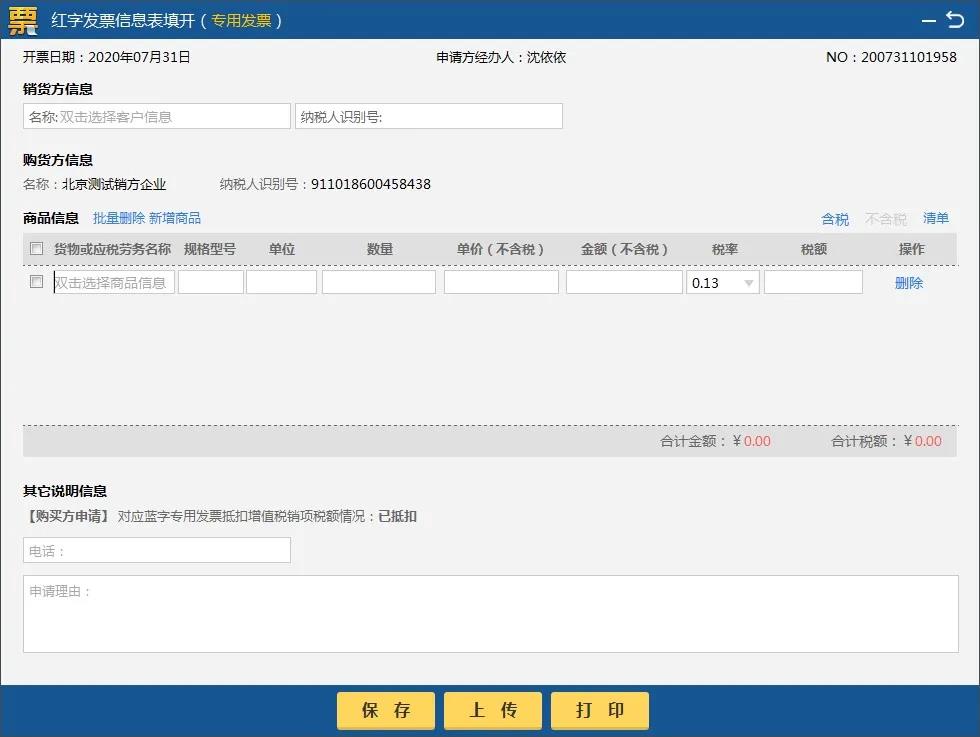Screen dimensions: 980x737
Task: Click the 保存 (Save) button
Action: click(x=385, y=710)
